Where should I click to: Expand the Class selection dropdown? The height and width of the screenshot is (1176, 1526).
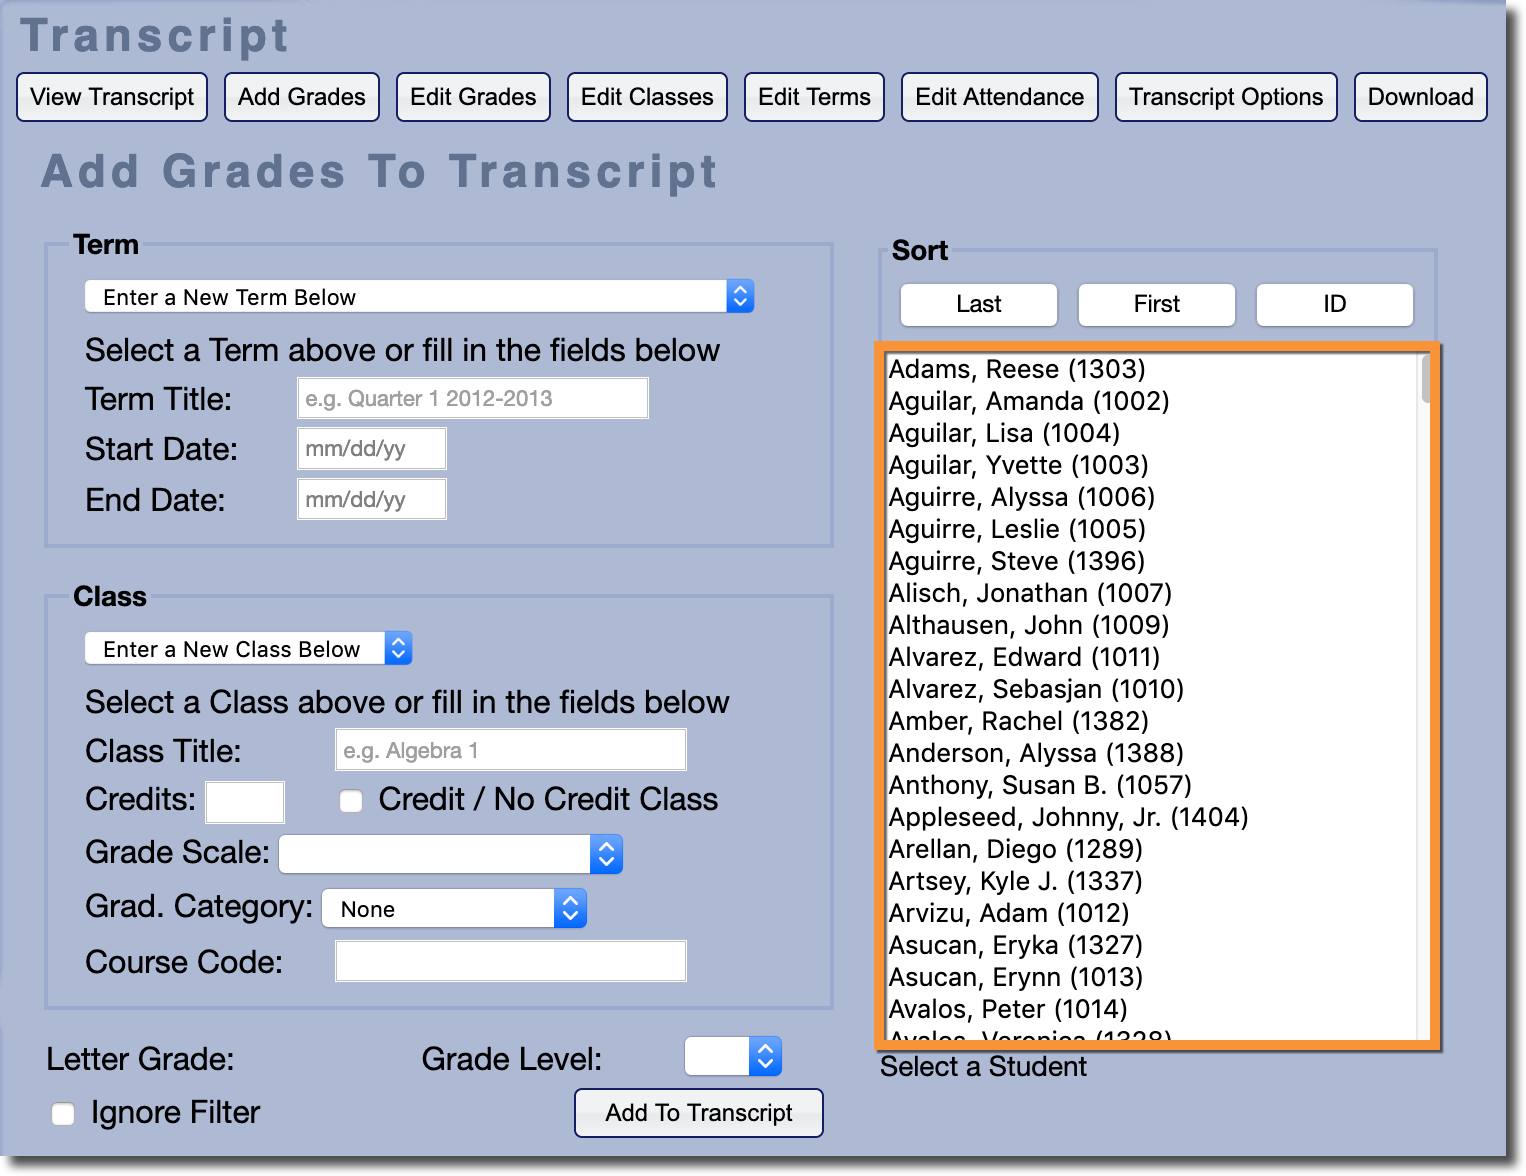(x=248, y=649)
